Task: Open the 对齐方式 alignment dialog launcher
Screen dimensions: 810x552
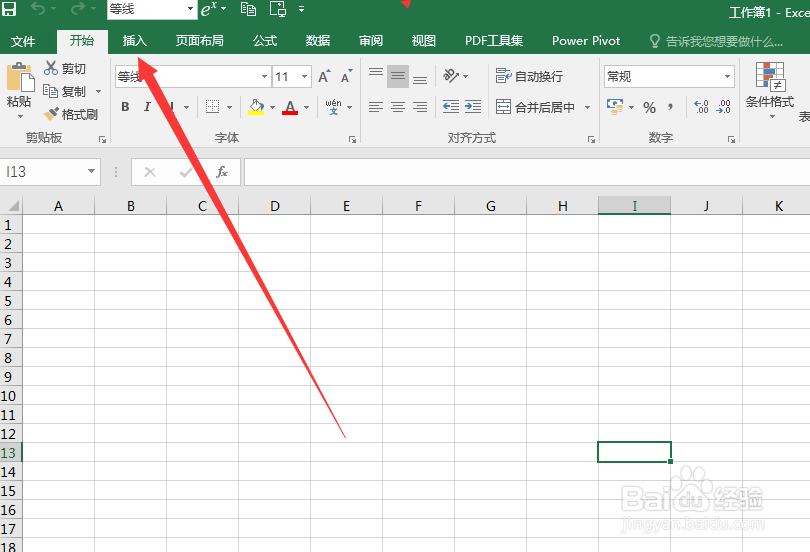Action: pyautogui.click(x=591, y=139)
